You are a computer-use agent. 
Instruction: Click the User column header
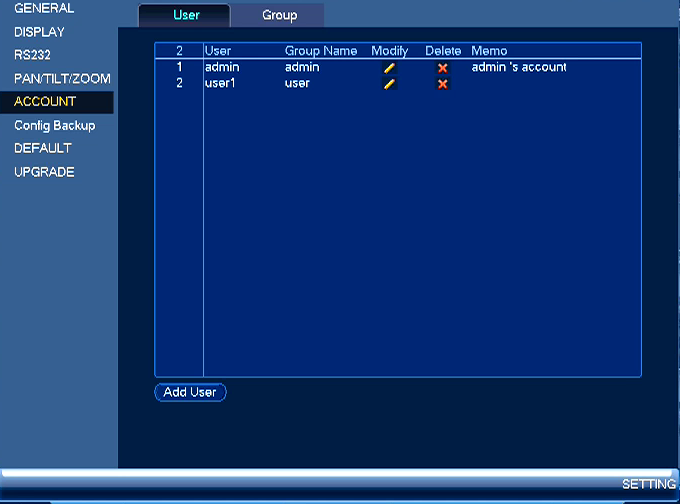point(218,51)
